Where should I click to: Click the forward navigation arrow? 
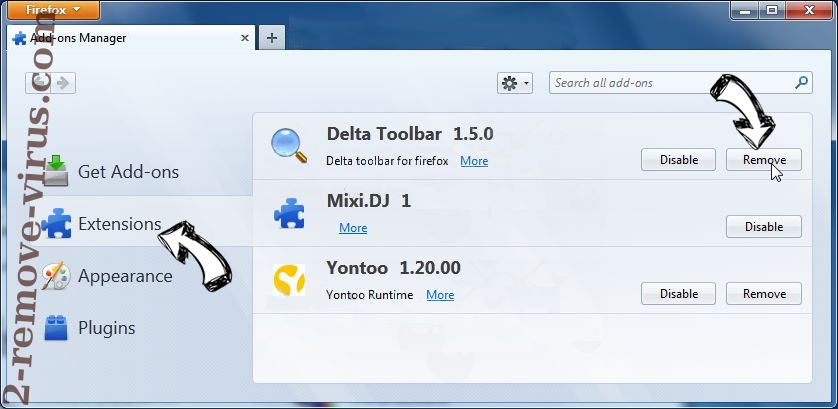tap(63, 83)
